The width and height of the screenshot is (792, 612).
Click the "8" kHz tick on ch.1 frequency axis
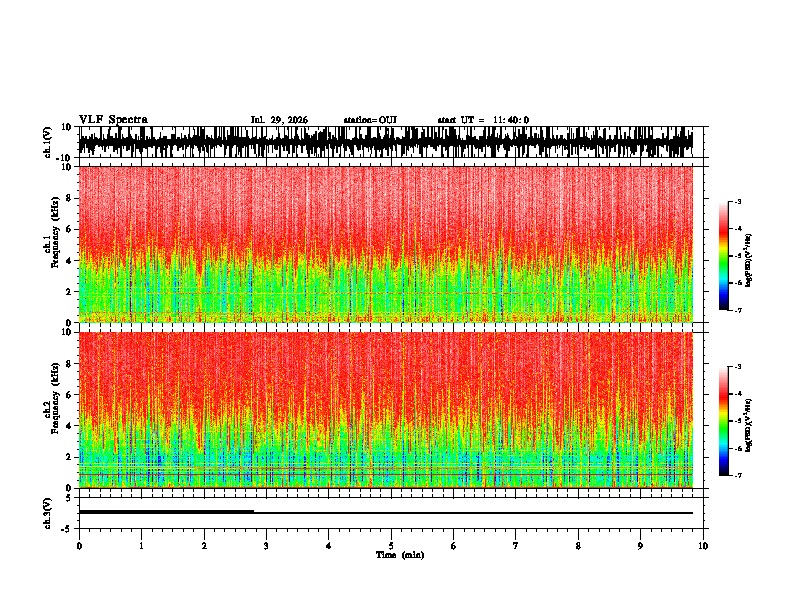click(x=70, y=198)
